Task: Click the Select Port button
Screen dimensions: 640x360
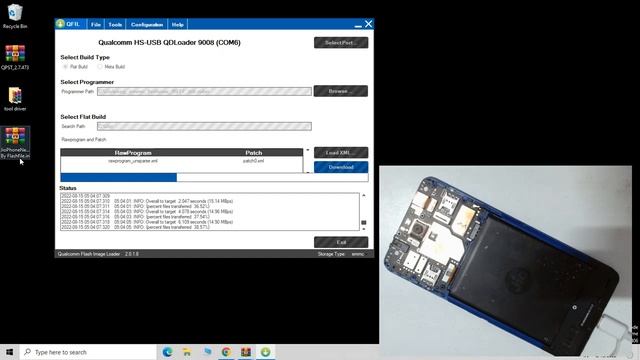Action: click(341, 42)
